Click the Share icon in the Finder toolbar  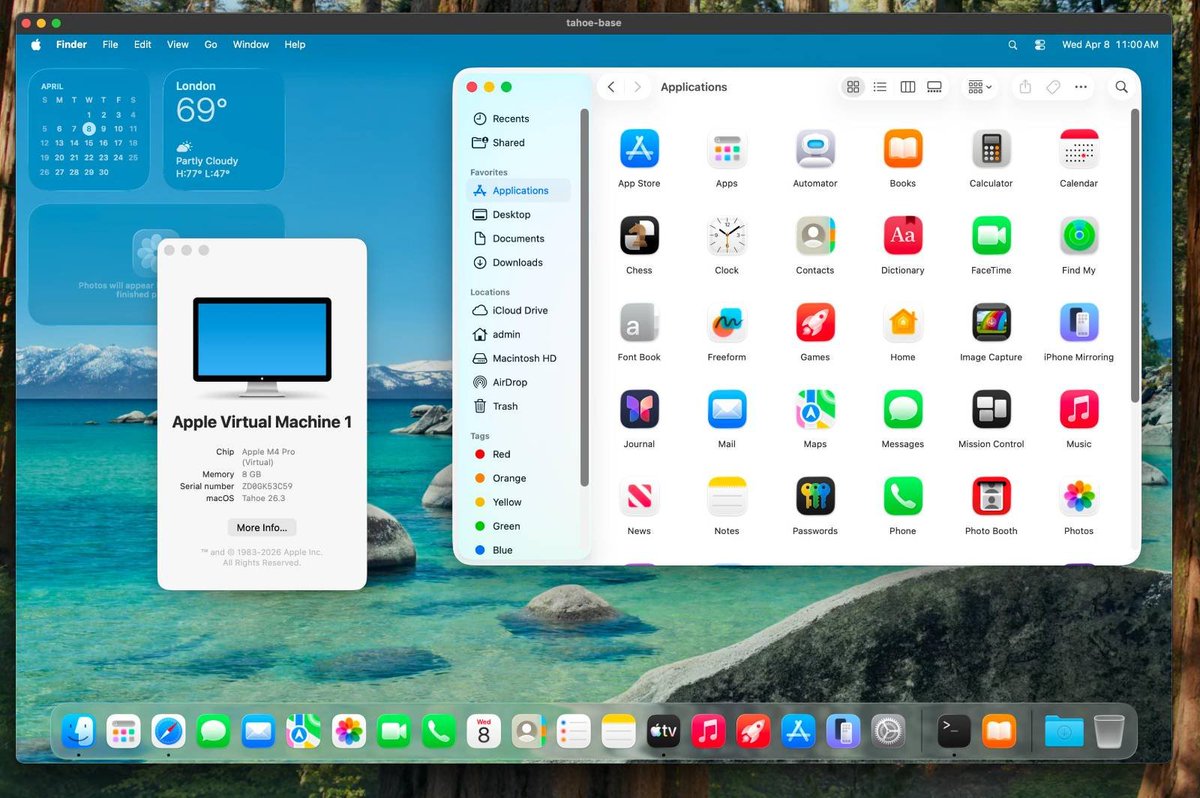[x=1024, y=87]
